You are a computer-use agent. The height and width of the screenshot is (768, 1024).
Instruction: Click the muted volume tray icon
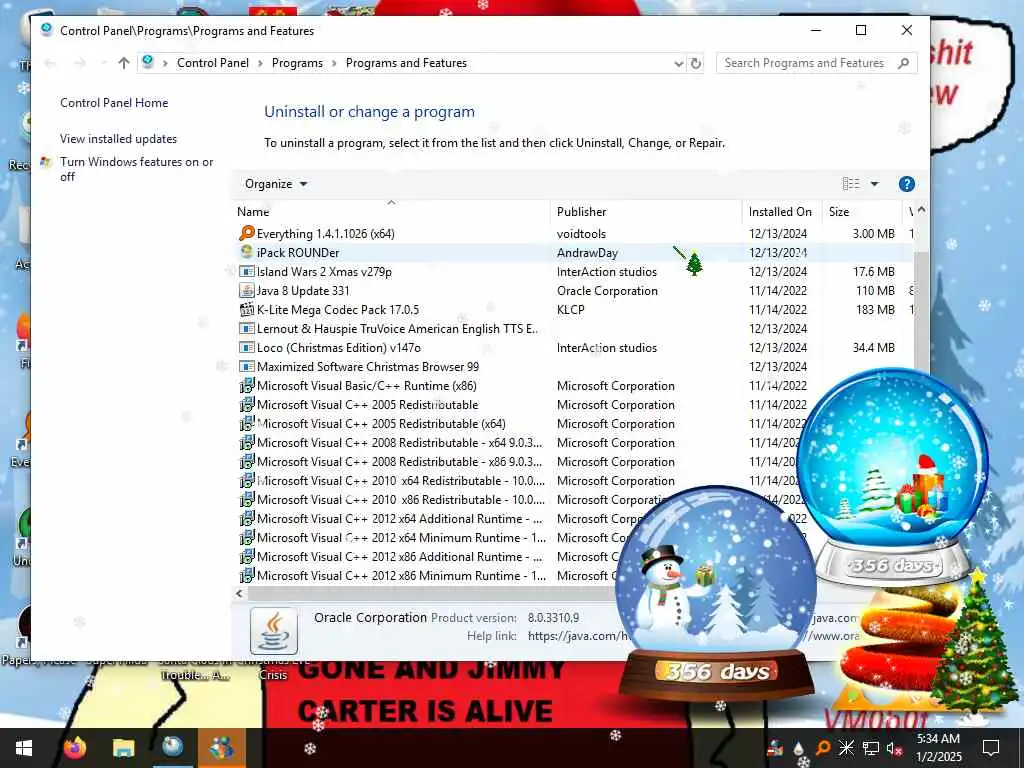pyautogui.click(x=894, y=748)
